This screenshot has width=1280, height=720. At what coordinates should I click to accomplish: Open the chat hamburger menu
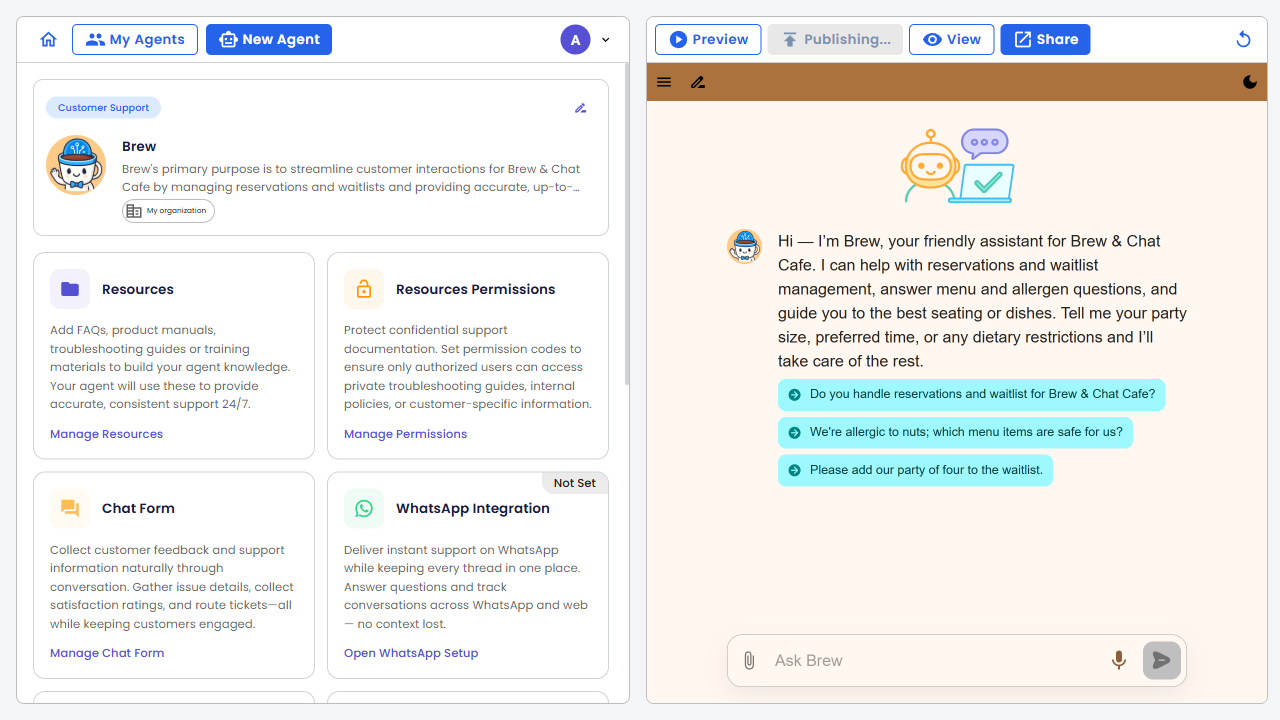pyautogui.click(x=664, y=82)
